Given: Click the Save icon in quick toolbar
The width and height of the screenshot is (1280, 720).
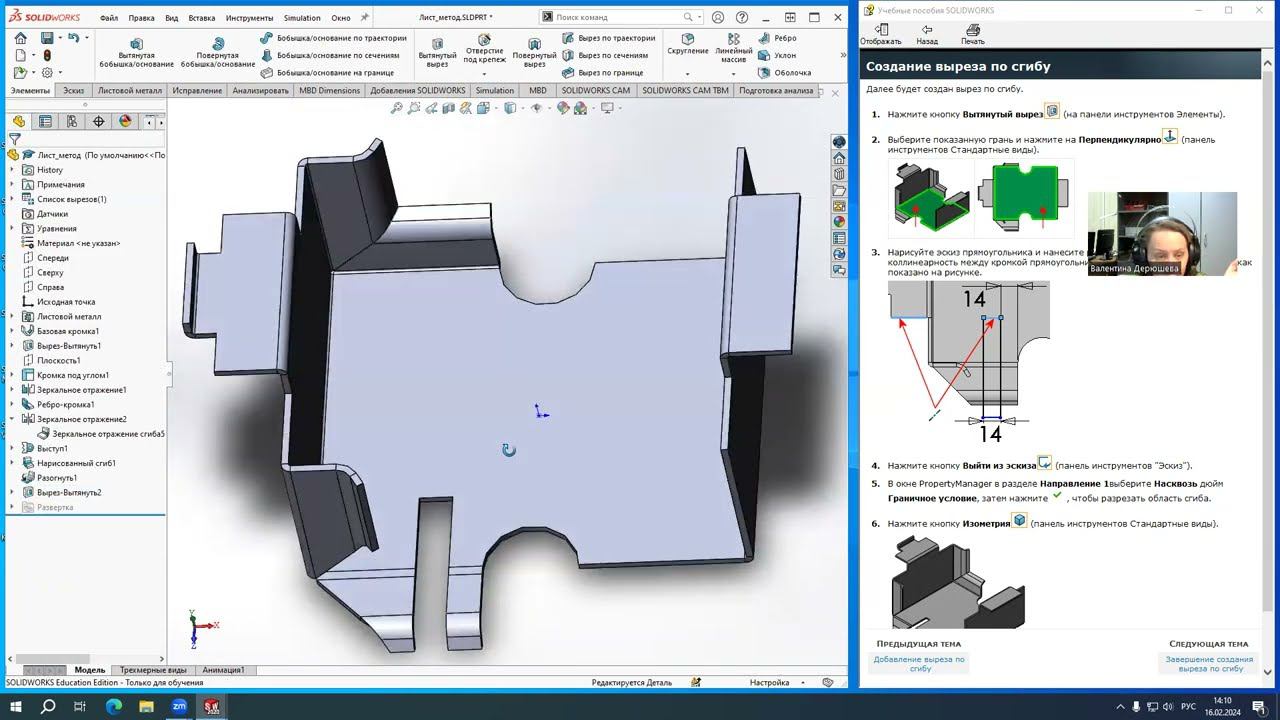Looking at the screenshot, I should (x=47, y=38).
